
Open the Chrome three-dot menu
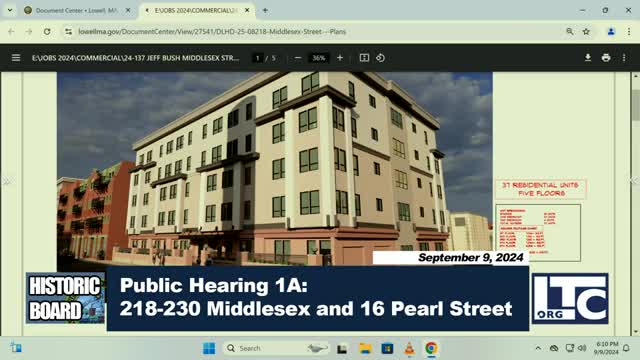629,31
